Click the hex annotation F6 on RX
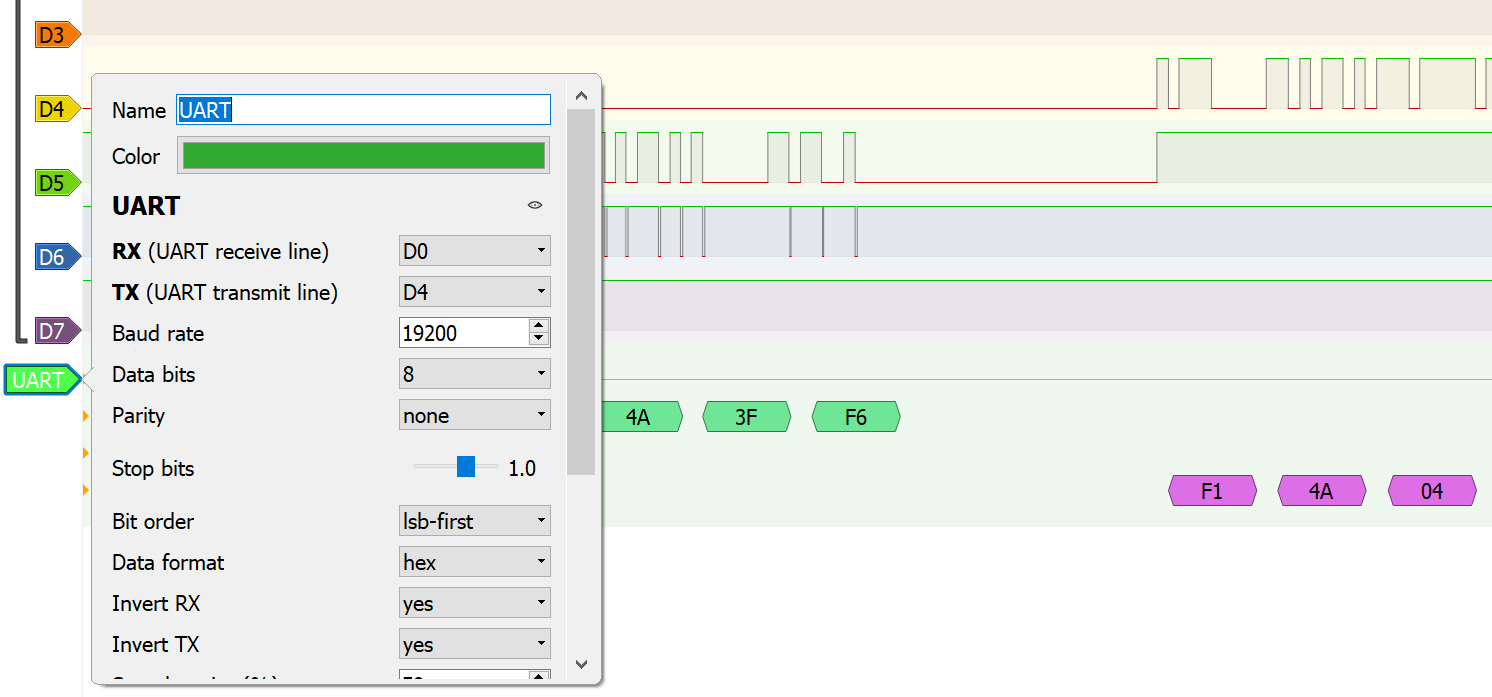This screenshot has height=697, width=1492. tap(856, 417)
